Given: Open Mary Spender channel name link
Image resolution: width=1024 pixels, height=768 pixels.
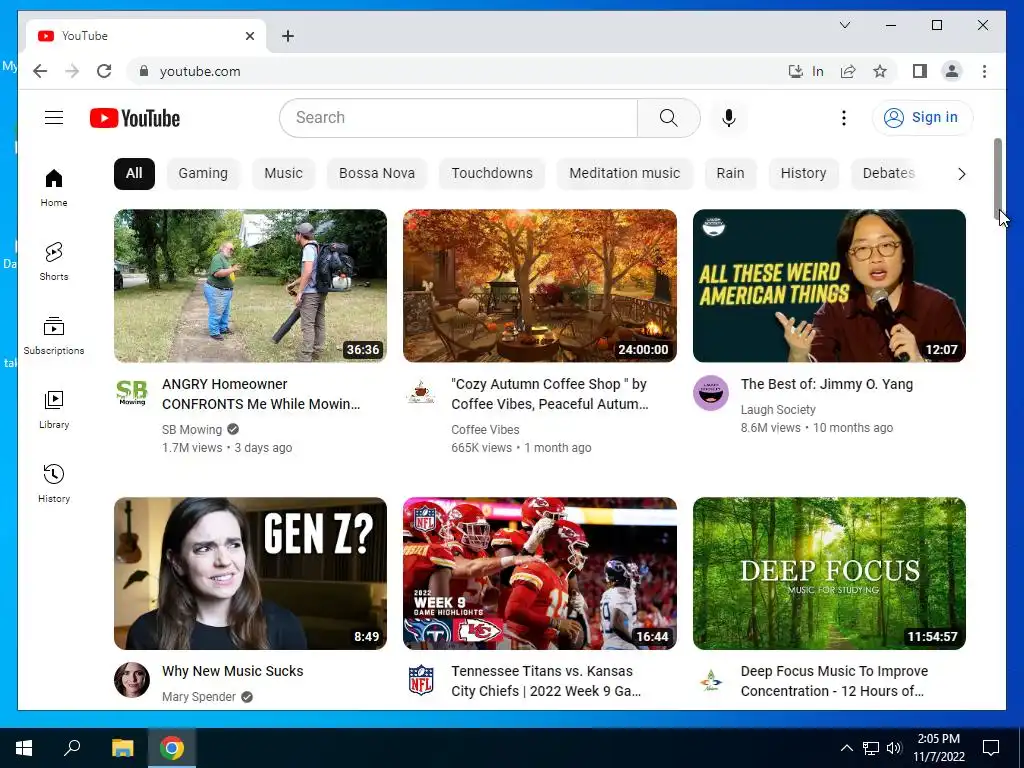Looking at the screenshot, I should click(x=199, y=697).
